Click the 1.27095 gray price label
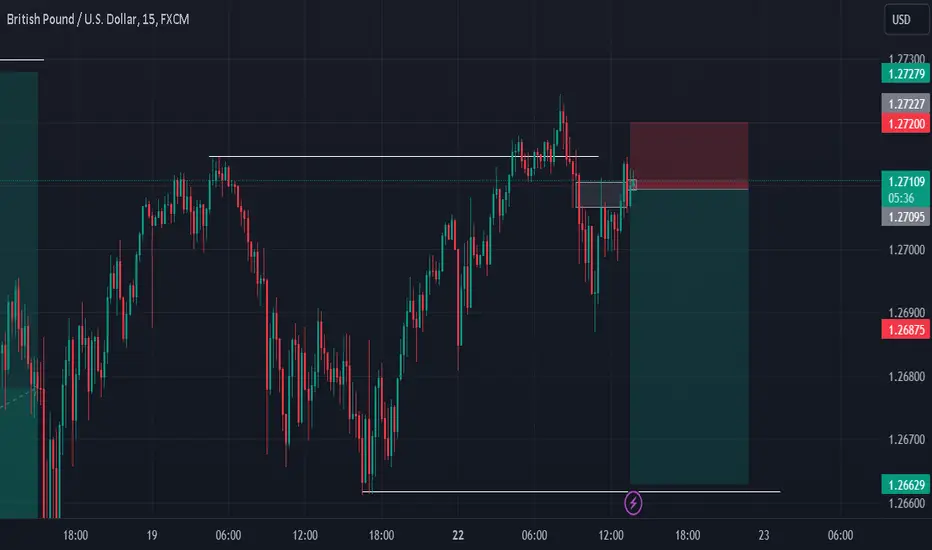 pos(906,216)
